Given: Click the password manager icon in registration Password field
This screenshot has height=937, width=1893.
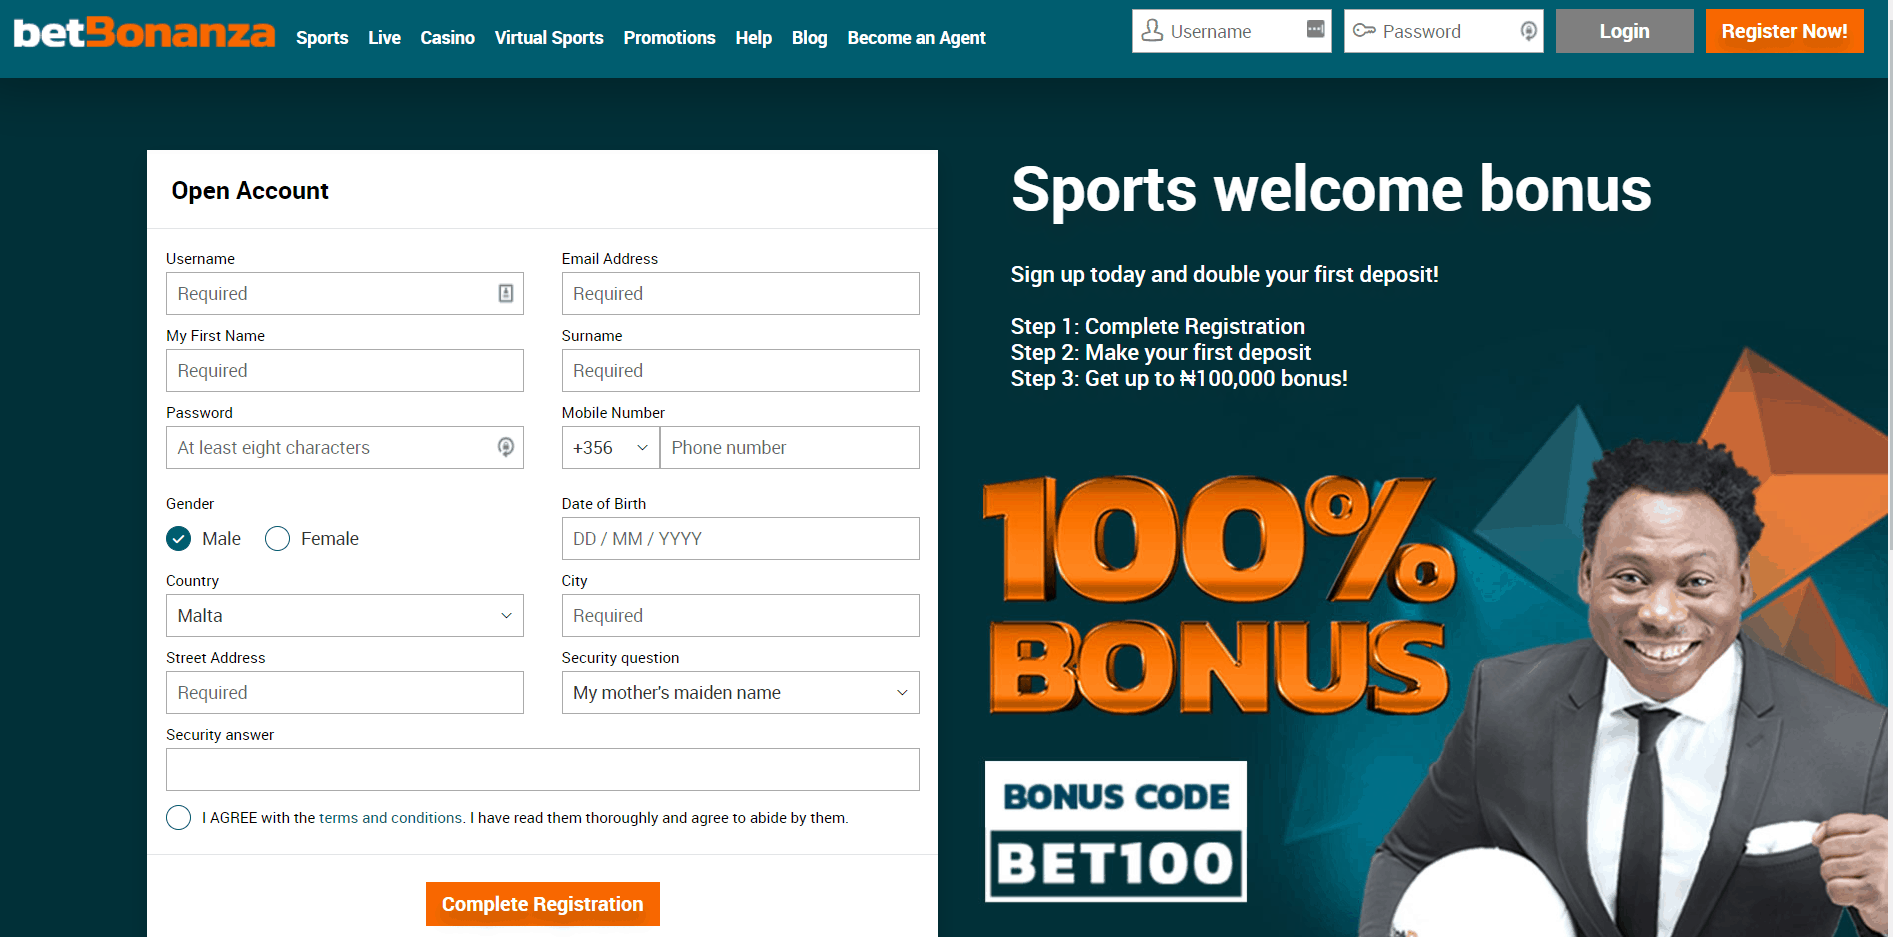Looking at the screenshot, I should 506,447.
